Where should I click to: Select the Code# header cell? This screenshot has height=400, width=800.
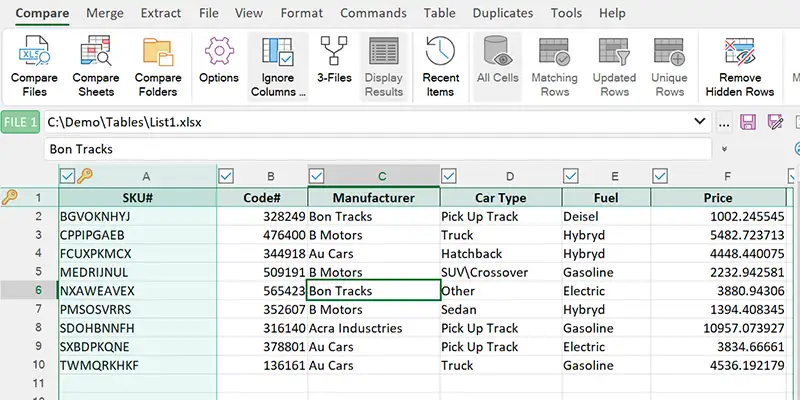tap(262, 197)
